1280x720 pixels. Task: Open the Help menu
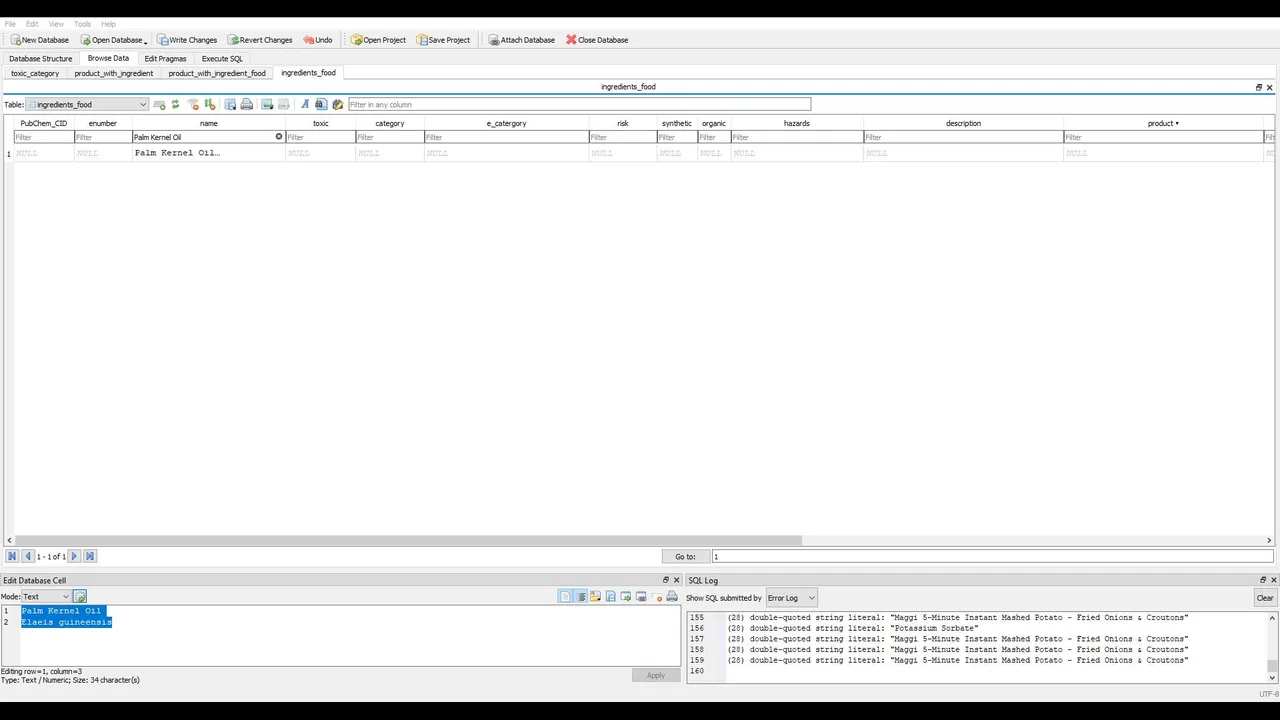click(108, 24)
